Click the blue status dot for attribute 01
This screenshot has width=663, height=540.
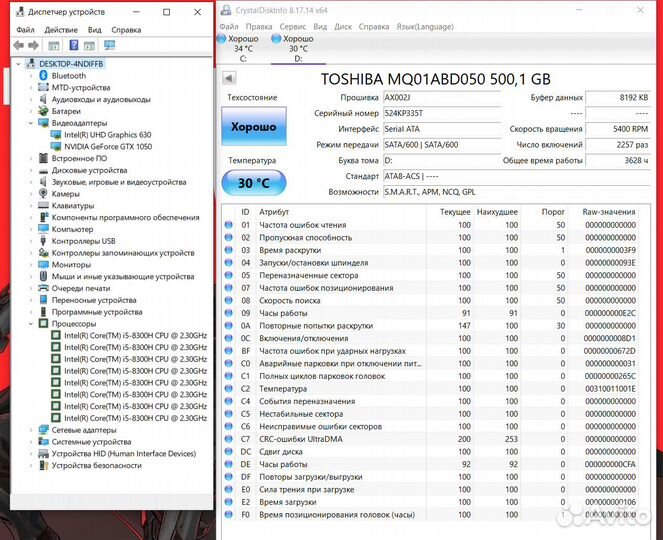[x=229, y=225]
